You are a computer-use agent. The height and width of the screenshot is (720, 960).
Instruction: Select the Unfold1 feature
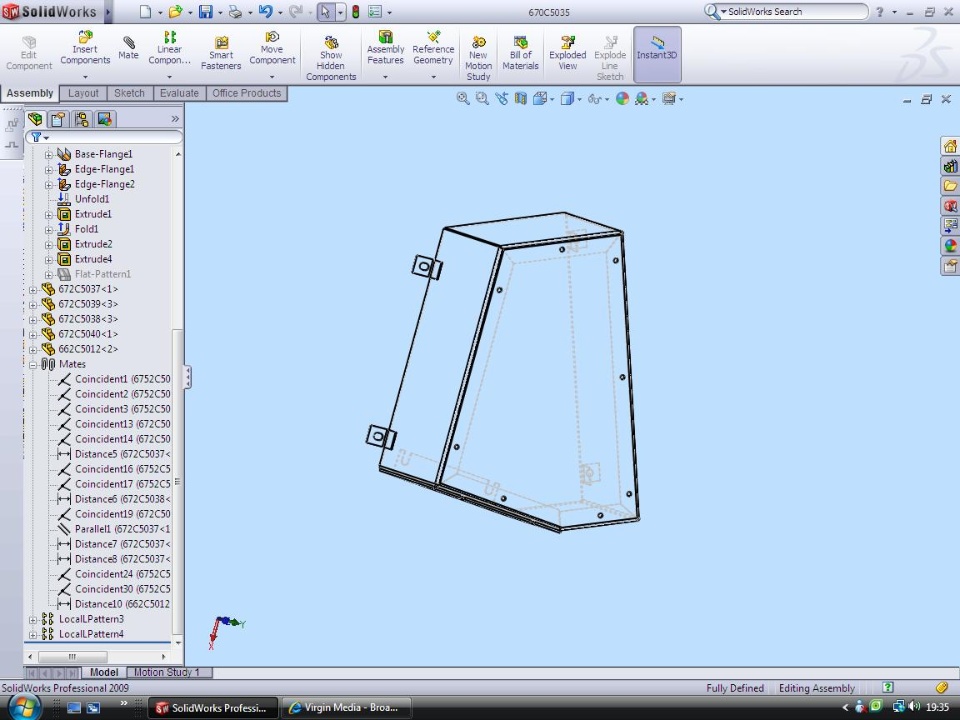[x=92, y=199]
